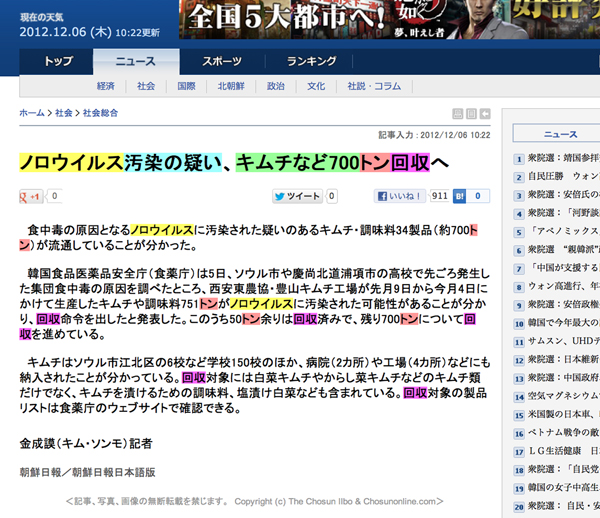The width and height of the screenshot is (600, 518).
Task: Click the top banner advertisement
Action: [390, 19]
